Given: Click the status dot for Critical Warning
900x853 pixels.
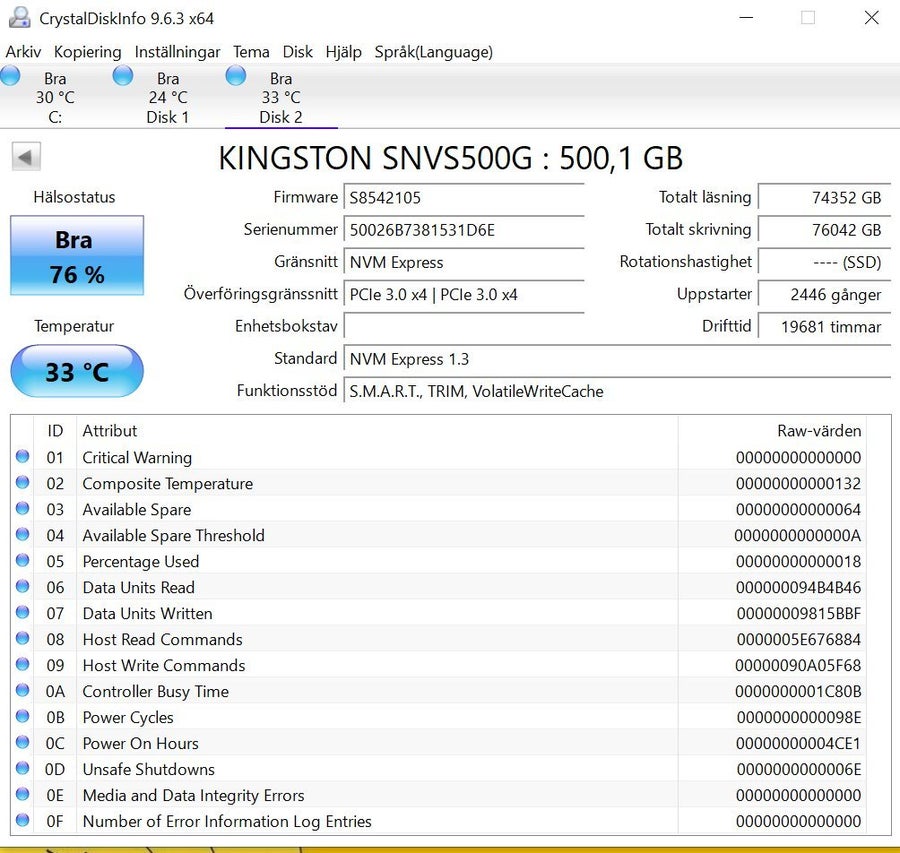Looking at the screenshot, I should (22, 456).
